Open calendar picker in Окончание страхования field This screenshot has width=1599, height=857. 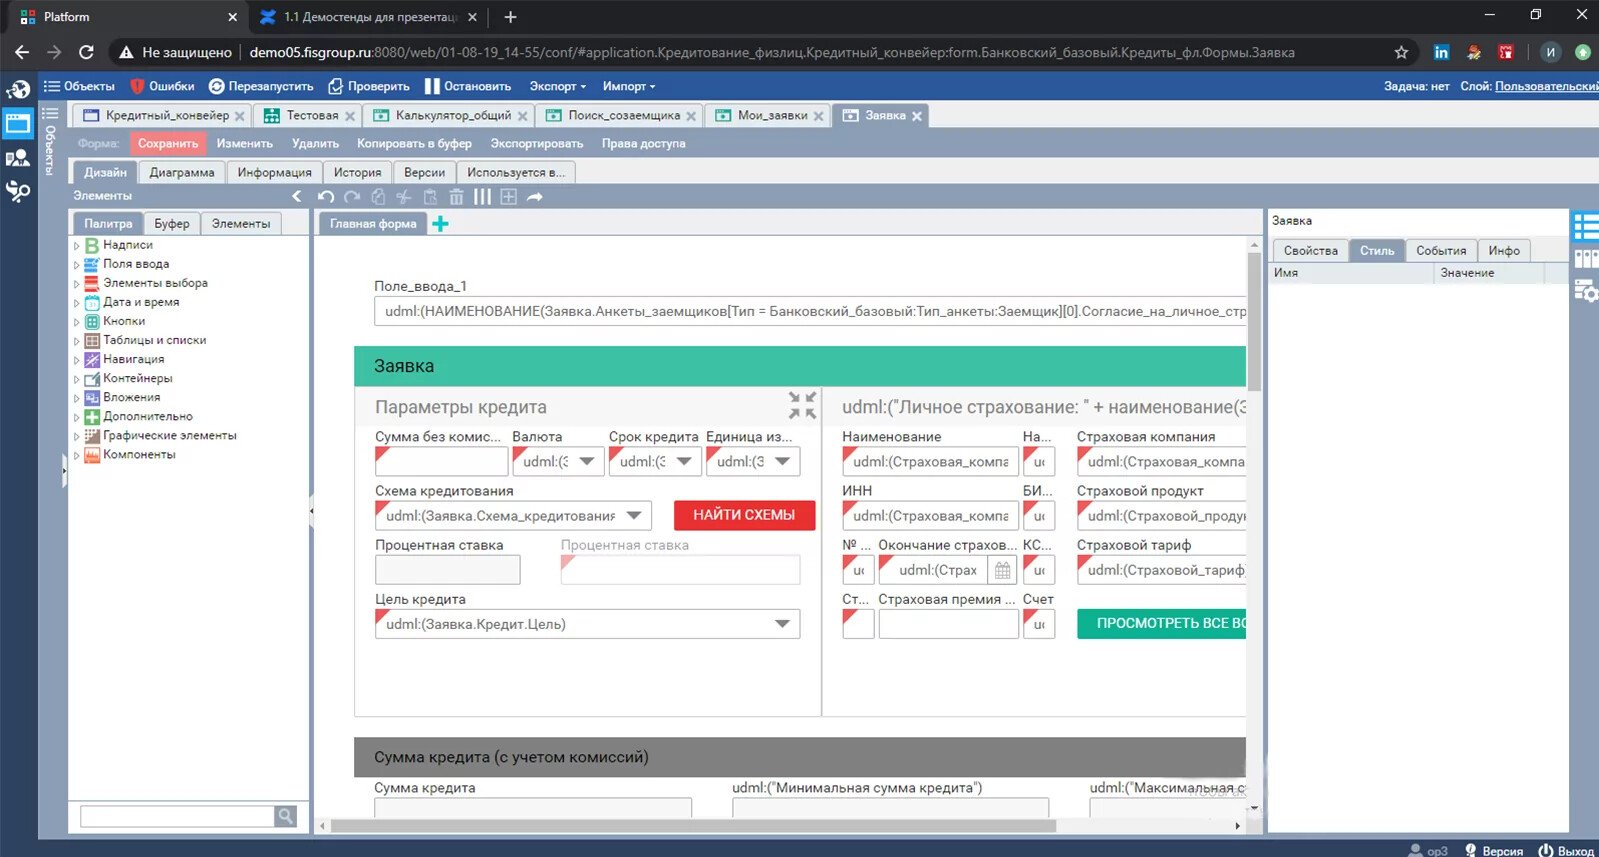(x=1002, y=570)
